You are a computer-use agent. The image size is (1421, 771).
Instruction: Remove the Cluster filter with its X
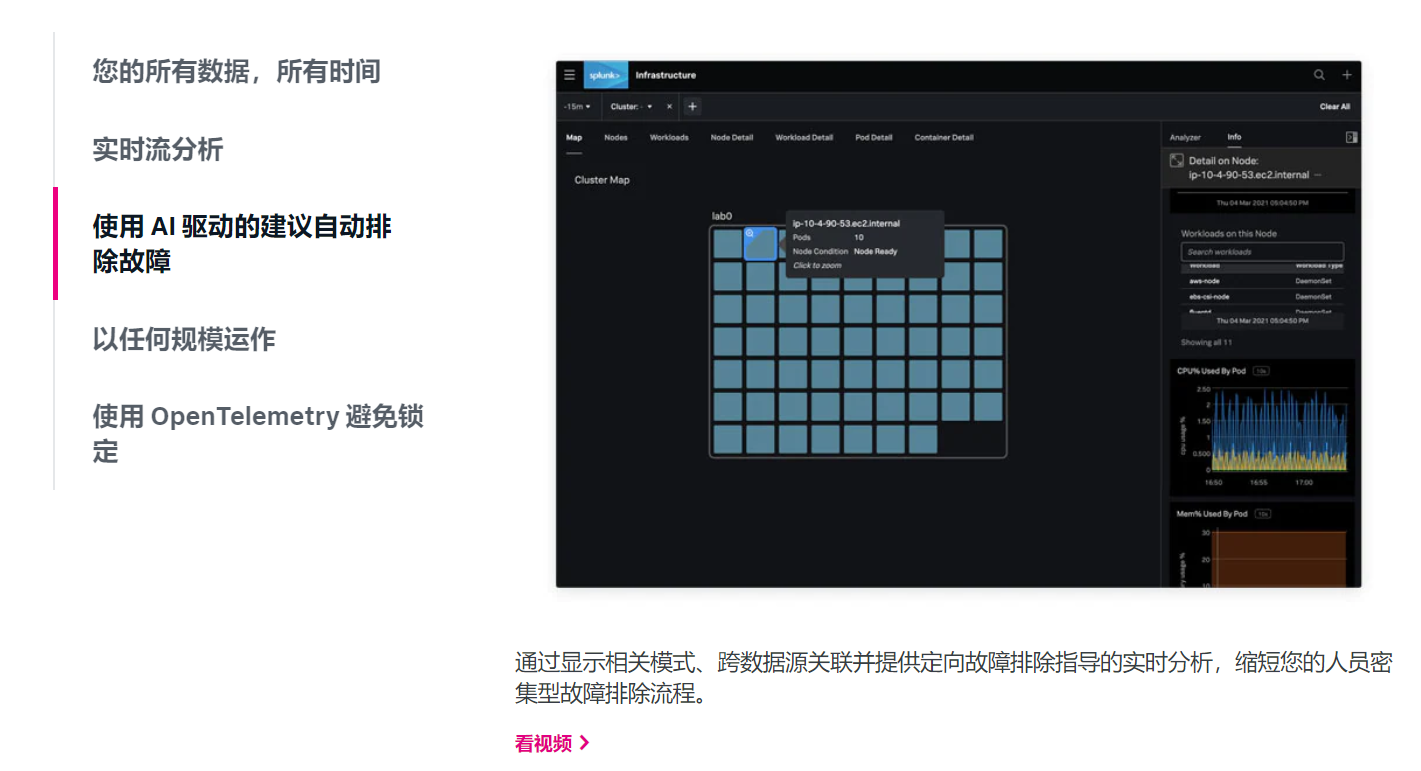point(669,106)
